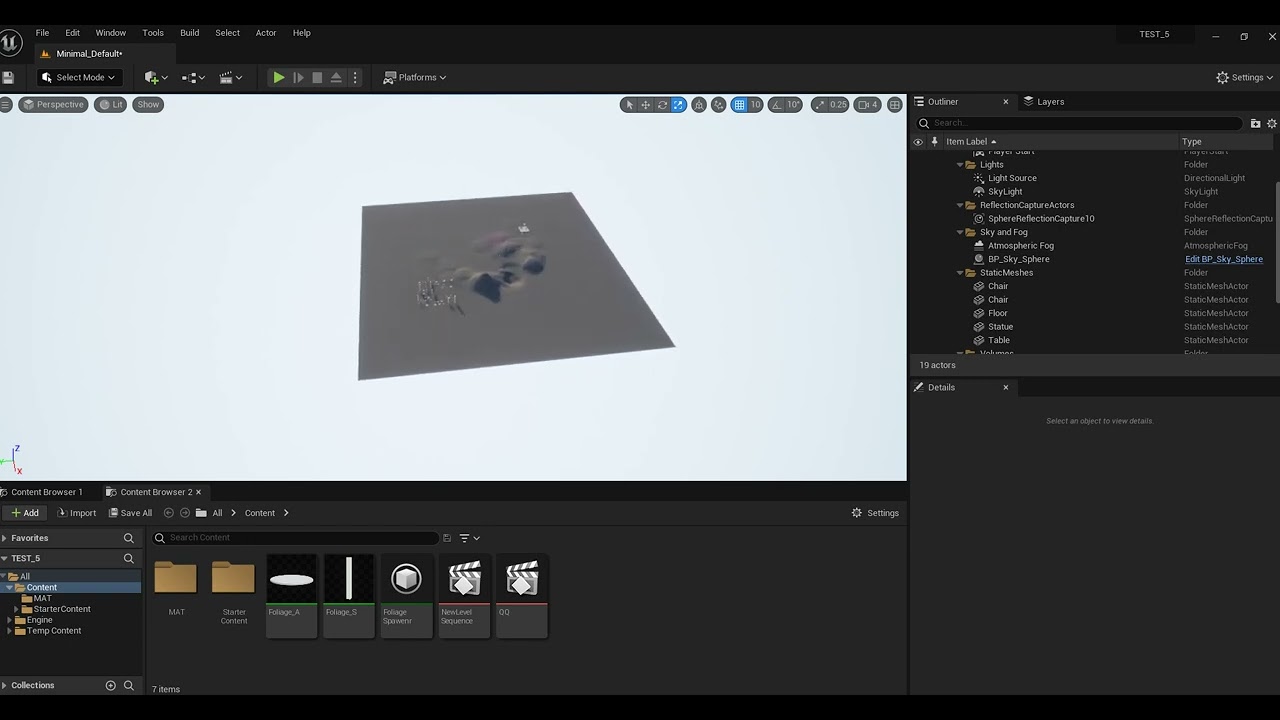Collapse the Lights folder in Outliner
Image resolution: width=1280 pixels, height=720 pixels.
[x=960, y=165]
